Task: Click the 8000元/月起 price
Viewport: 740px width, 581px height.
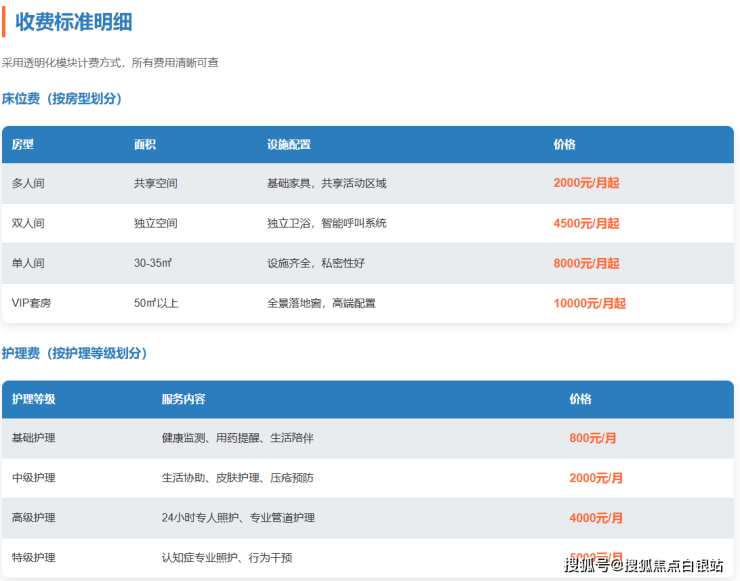Action: [586, 263]
